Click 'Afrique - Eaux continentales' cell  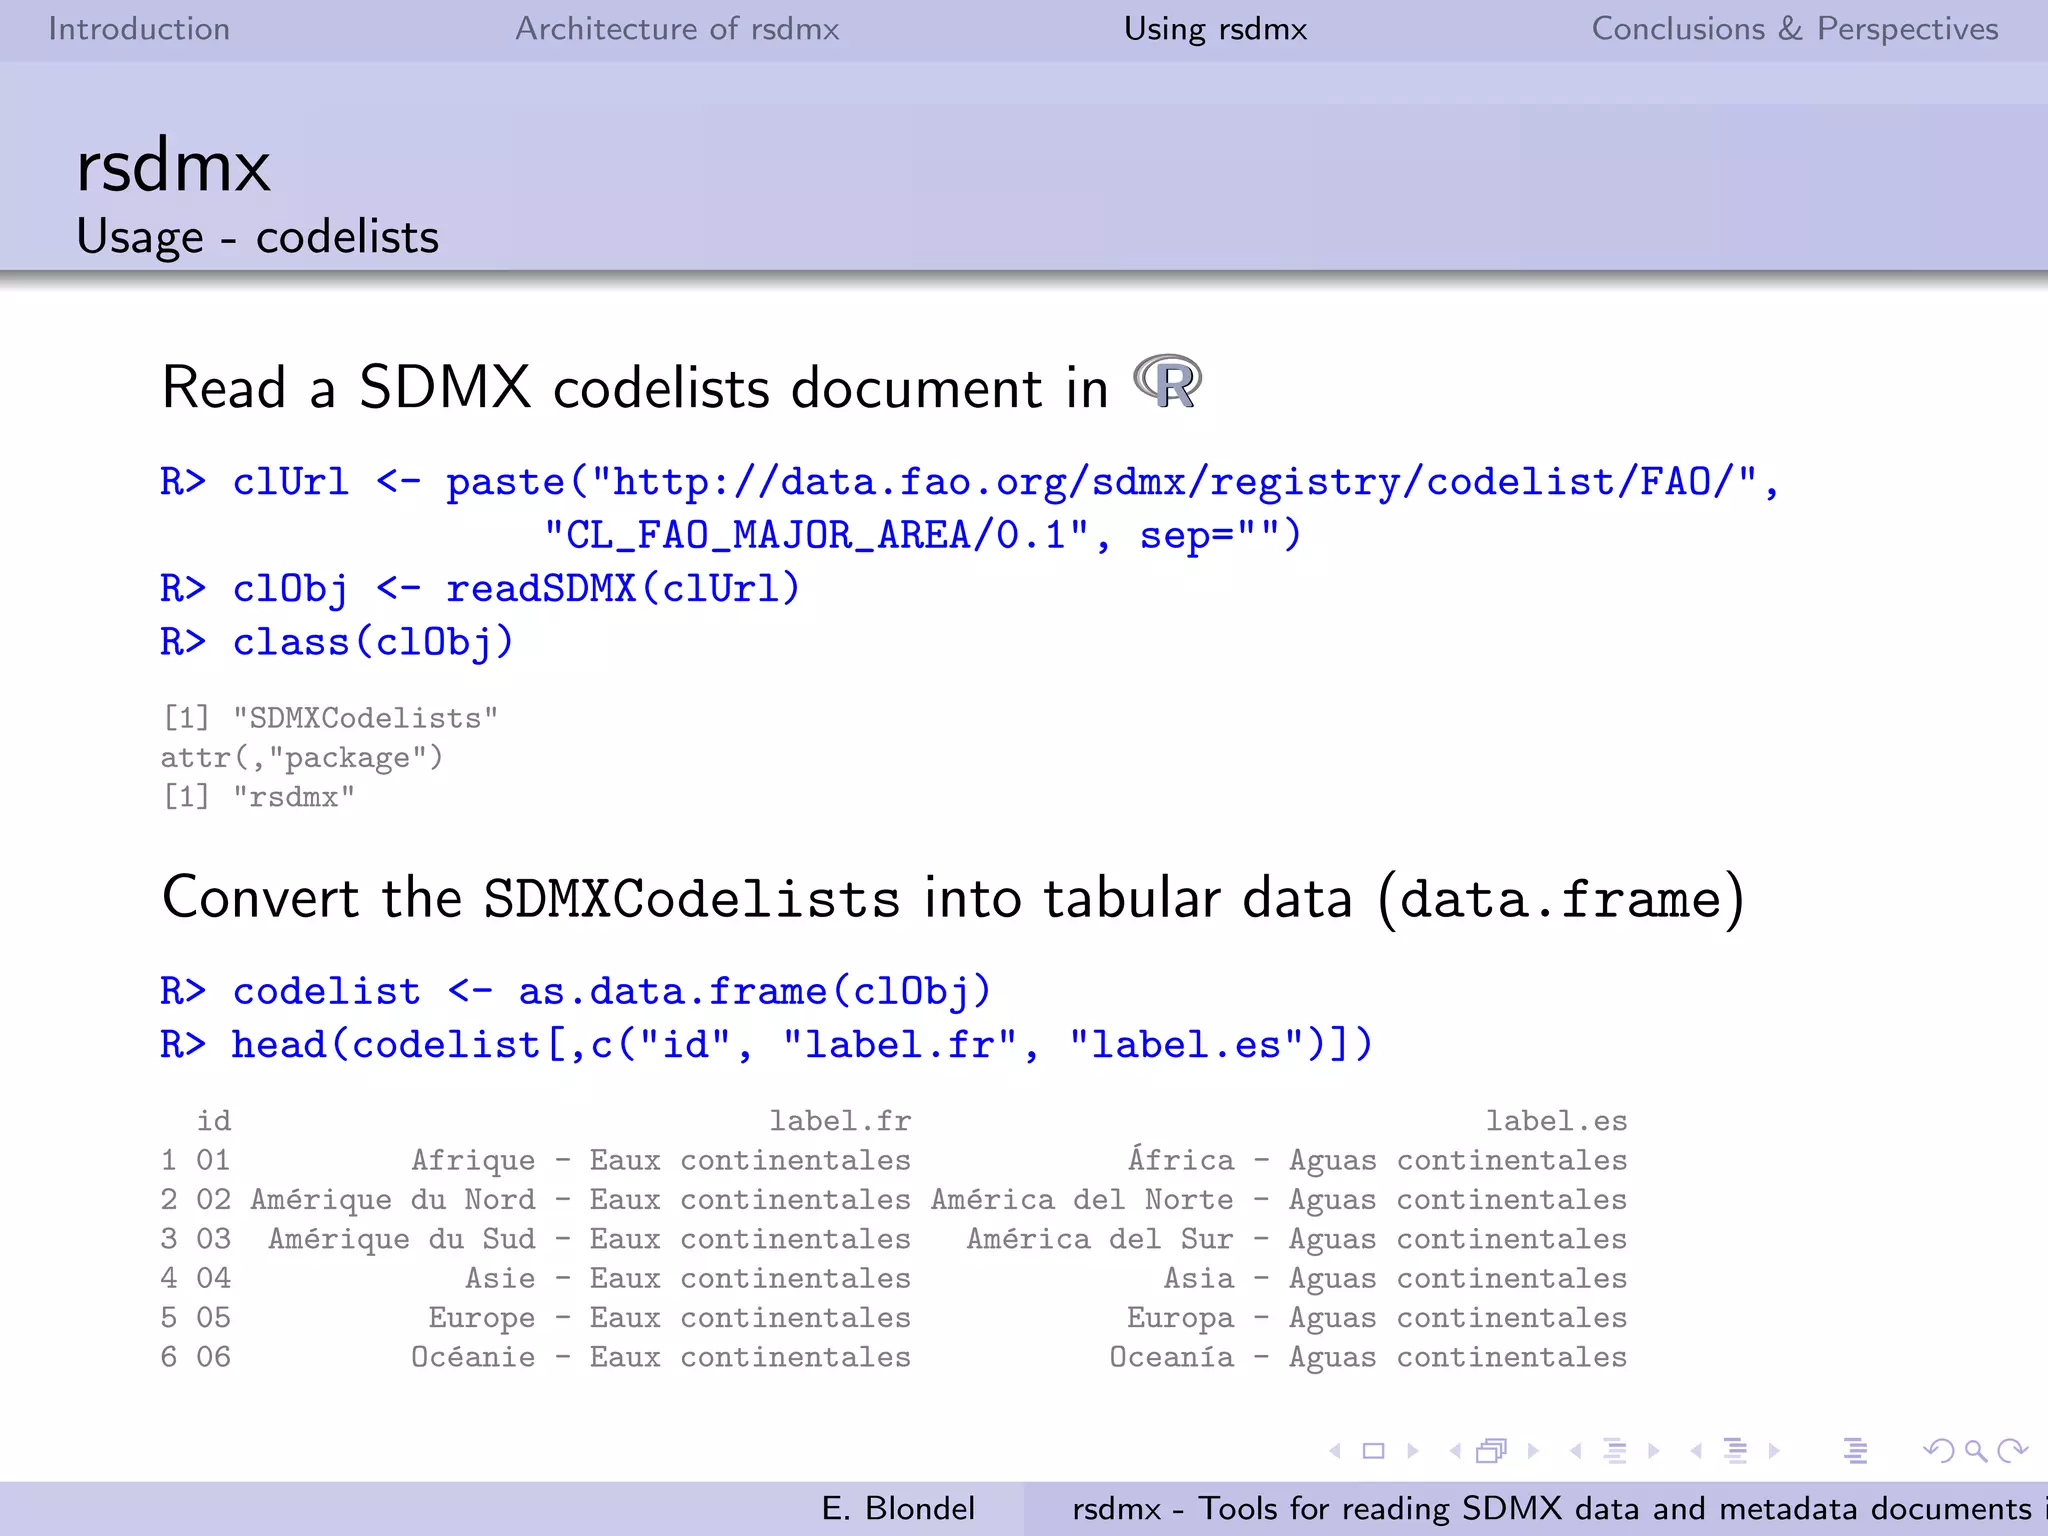661,1160
